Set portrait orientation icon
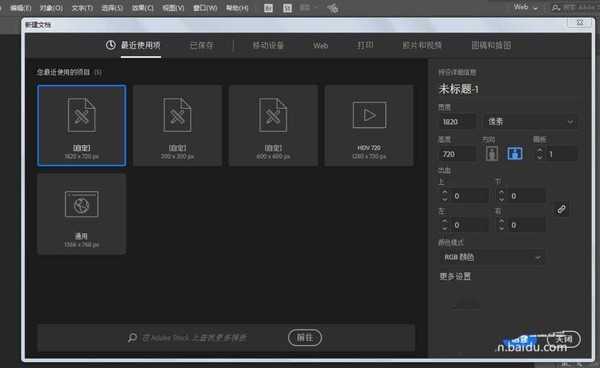600x368 pixels. coord(492,154)
